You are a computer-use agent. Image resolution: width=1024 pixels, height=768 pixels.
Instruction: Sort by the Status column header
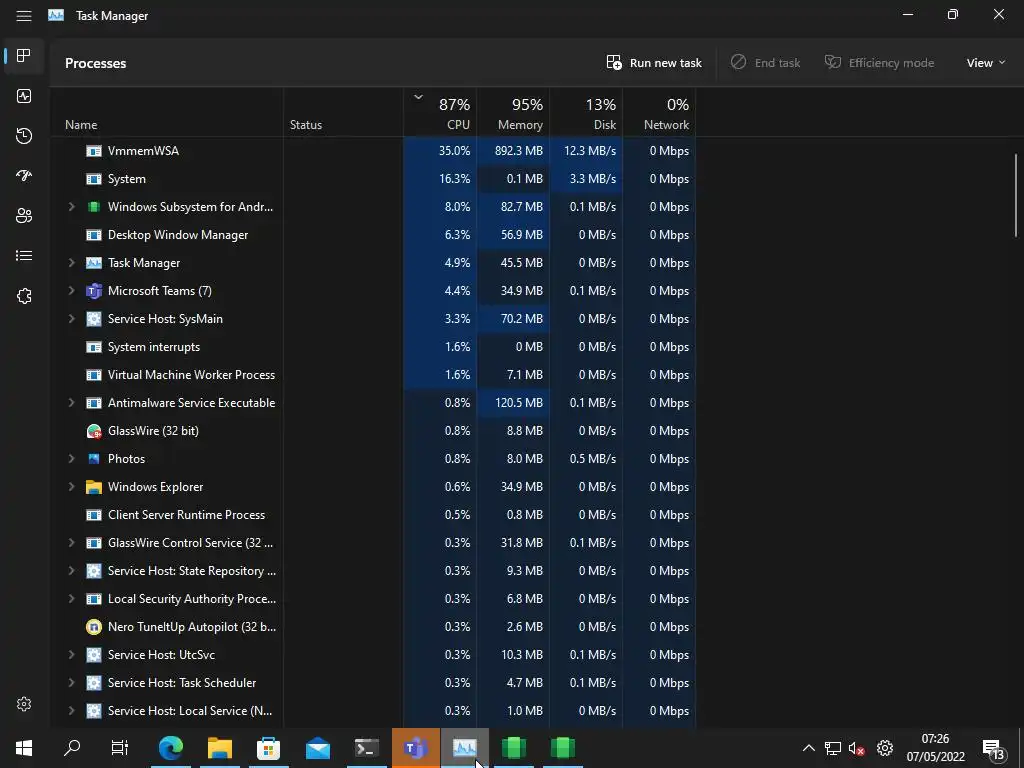[x=344, y=112]
